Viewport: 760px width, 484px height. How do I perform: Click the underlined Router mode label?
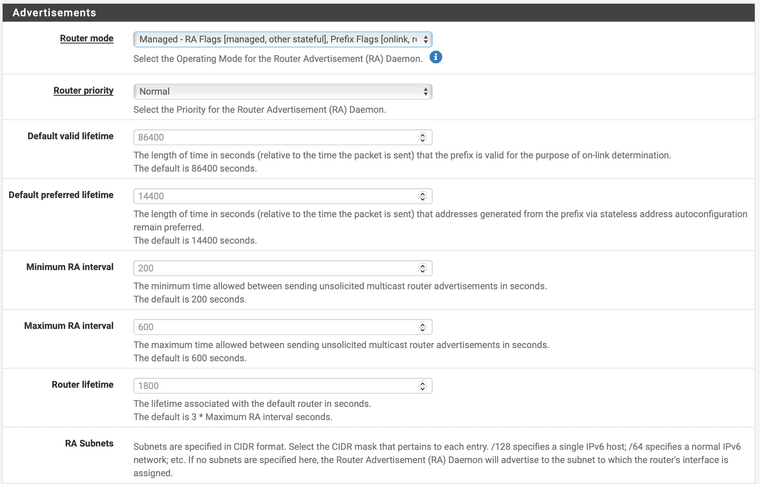87,38
